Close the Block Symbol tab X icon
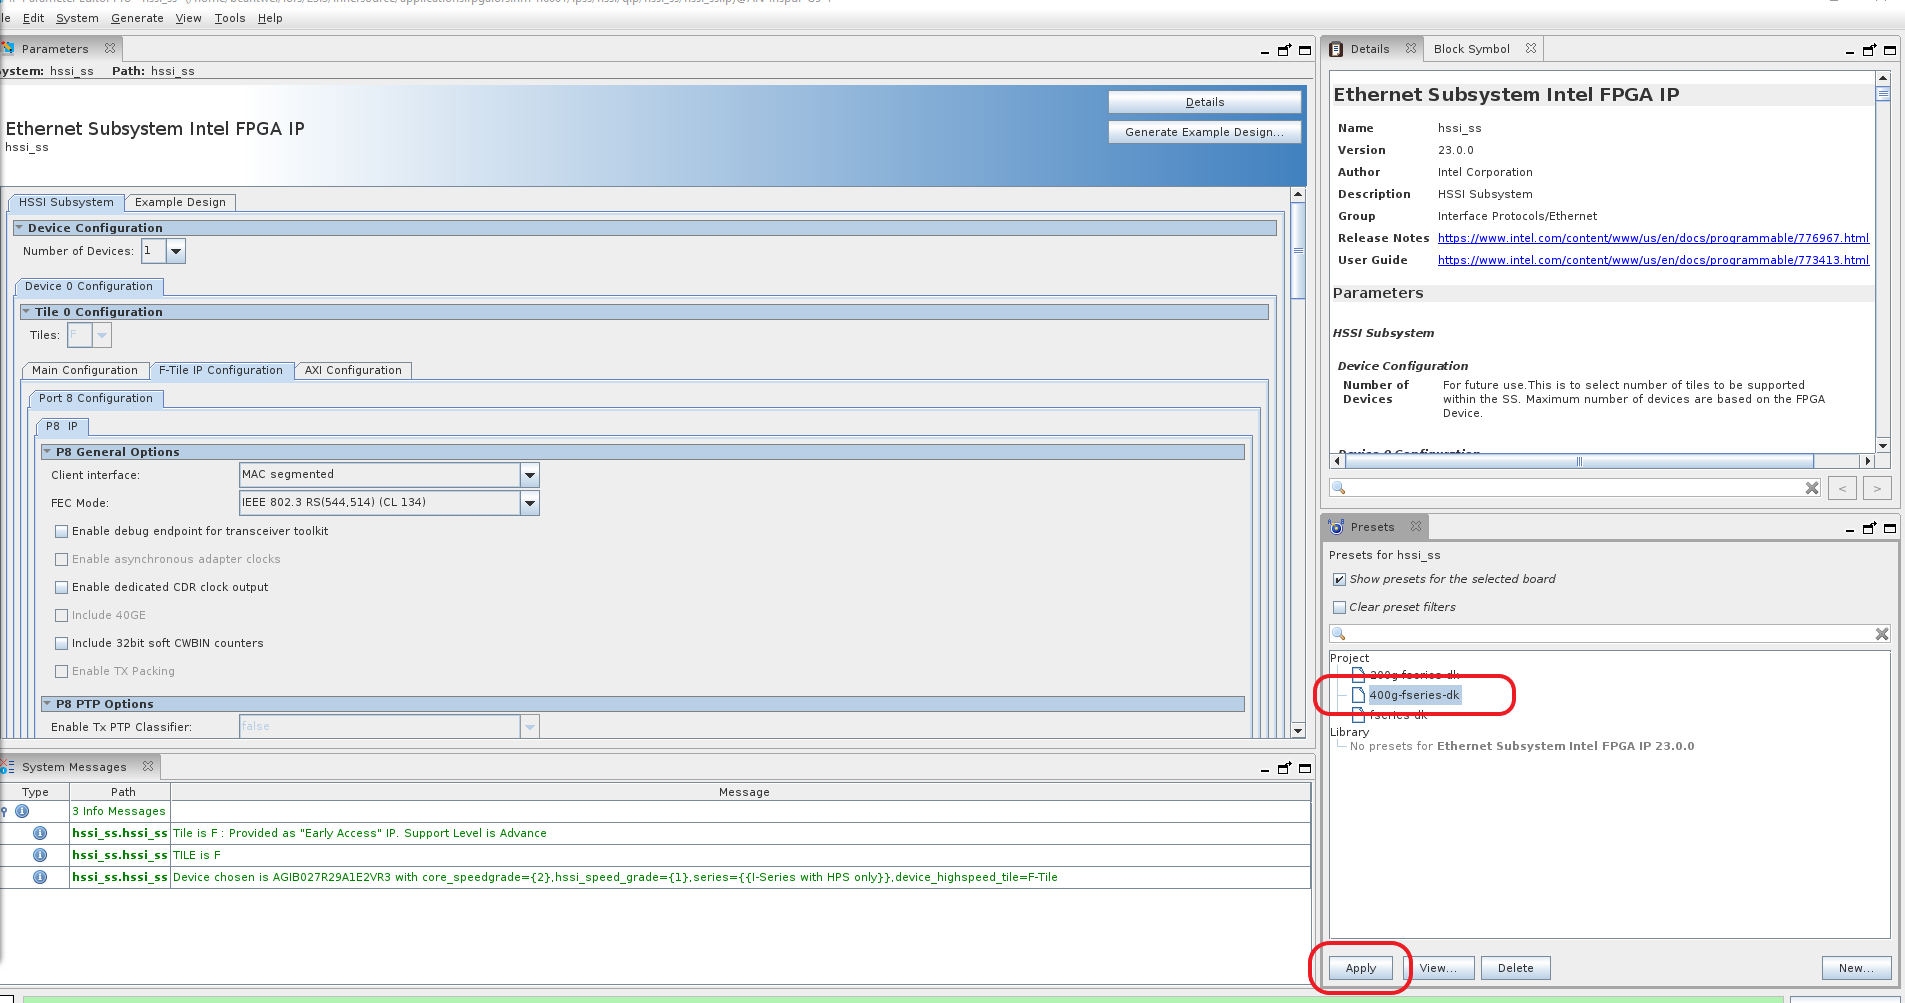1905x1003 pixels. click(x=1530, y=48)
